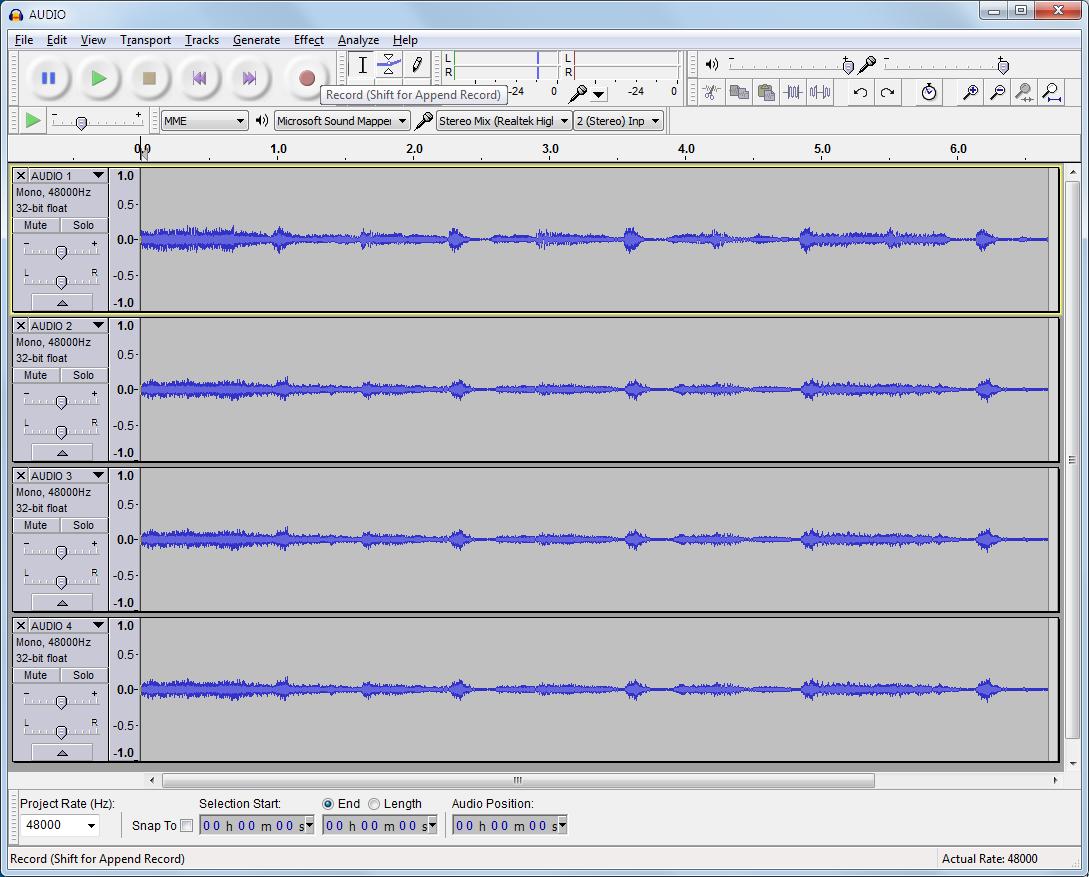The image size is (1089, 877).
Task: Click the Zoom In magnifier icon
Action: 969,93
